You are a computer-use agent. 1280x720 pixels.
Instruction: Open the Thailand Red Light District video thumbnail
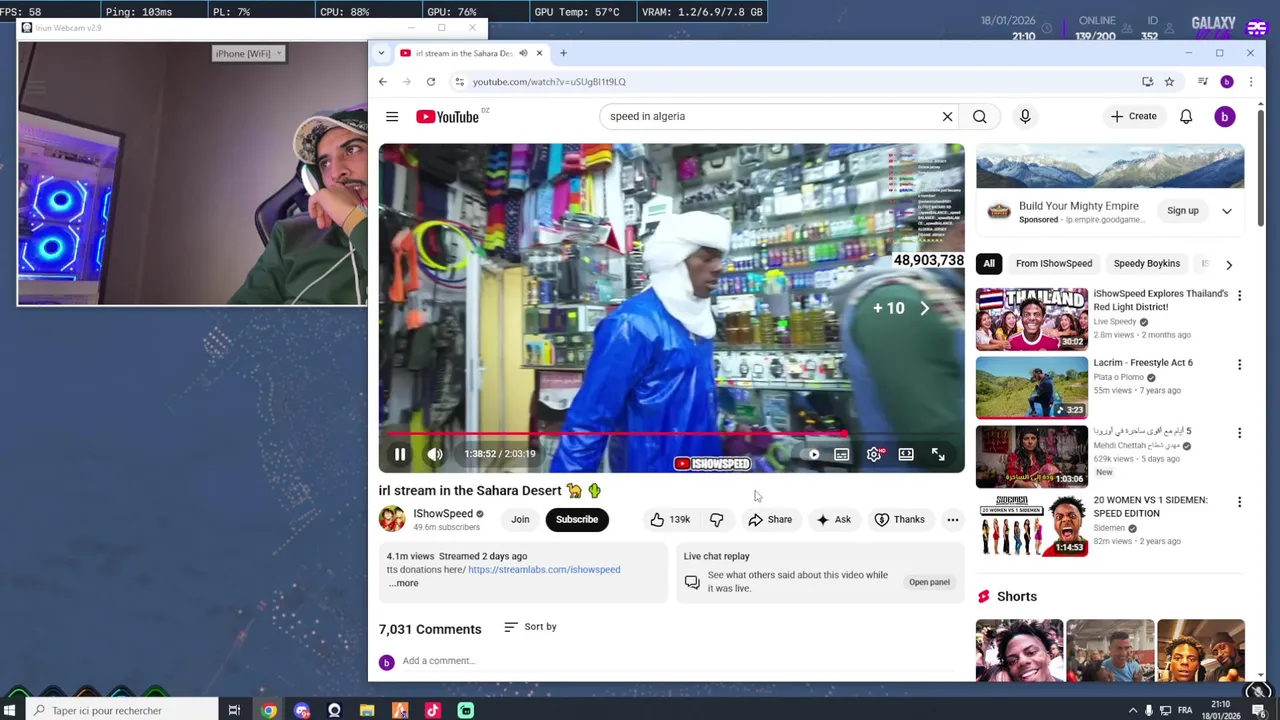click(1032, 319)
